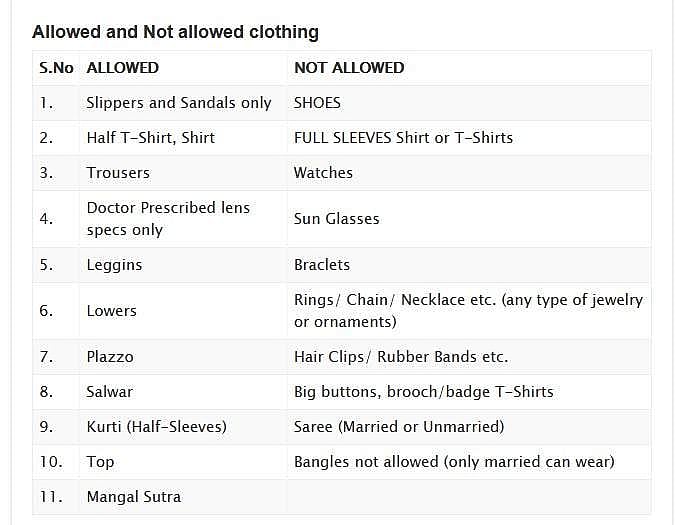Click the 'Leggins' cell
Screen dimensions: 676x525
point(114,265)
